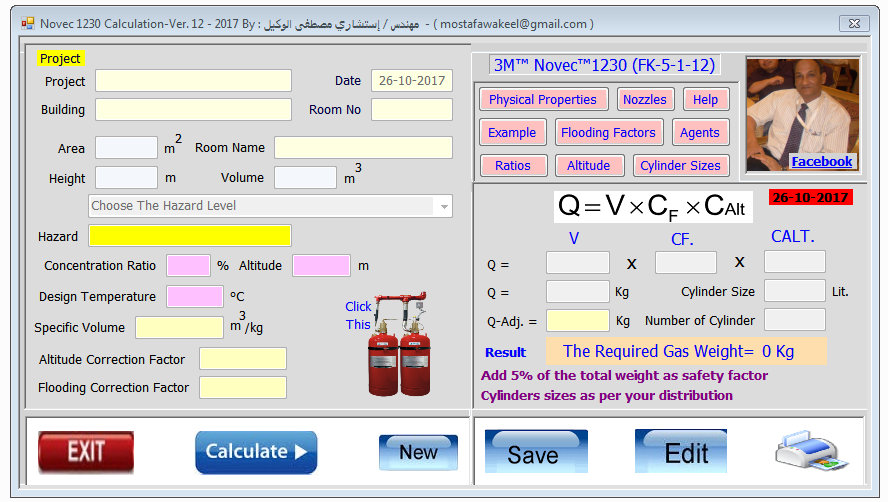Start a New calculation
888x502 pixels.
tap(419, 452)
